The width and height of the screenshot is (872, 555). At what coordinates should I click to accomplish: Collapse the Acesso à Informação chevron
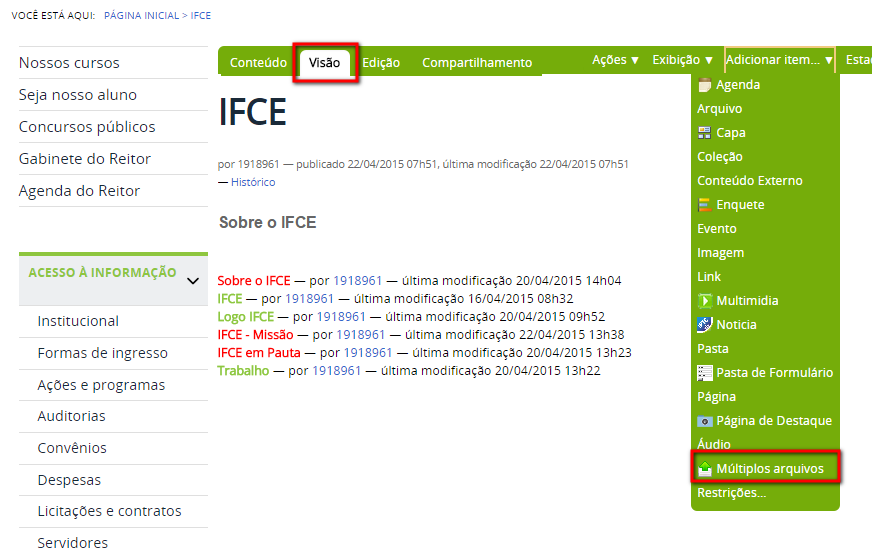[x=193, y=280]
